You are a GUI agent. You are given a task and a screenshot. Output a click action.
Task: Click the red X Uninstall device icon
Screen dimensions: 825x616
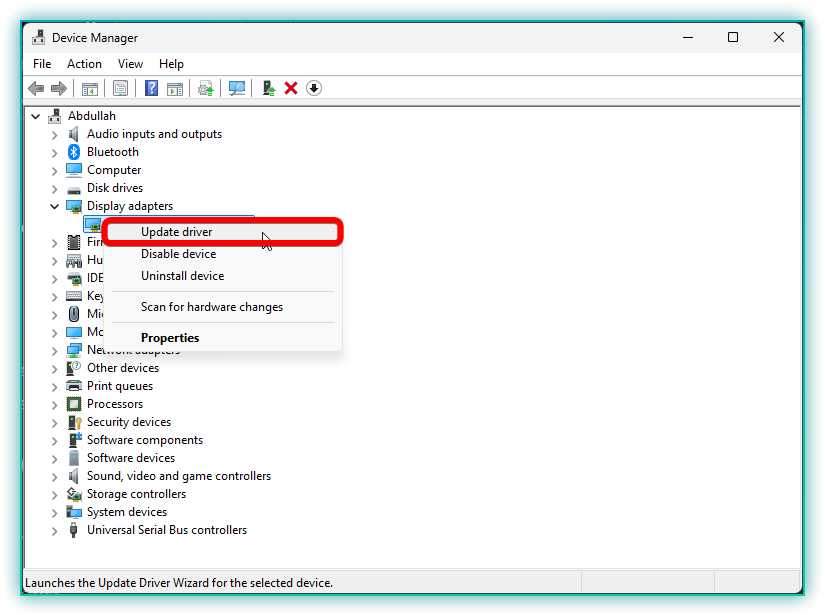pyautogui.click(x=291, y=88)
